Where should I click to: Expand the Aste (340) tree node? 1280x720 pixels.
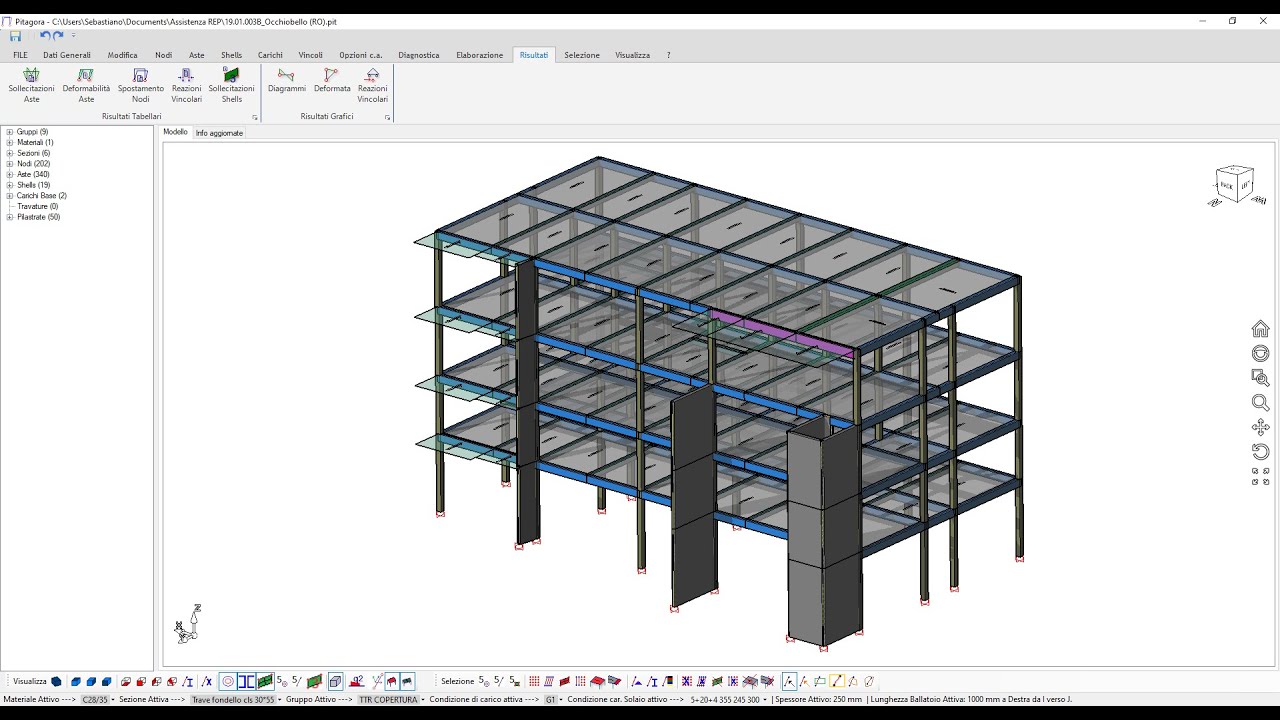(x=10, y=174)
